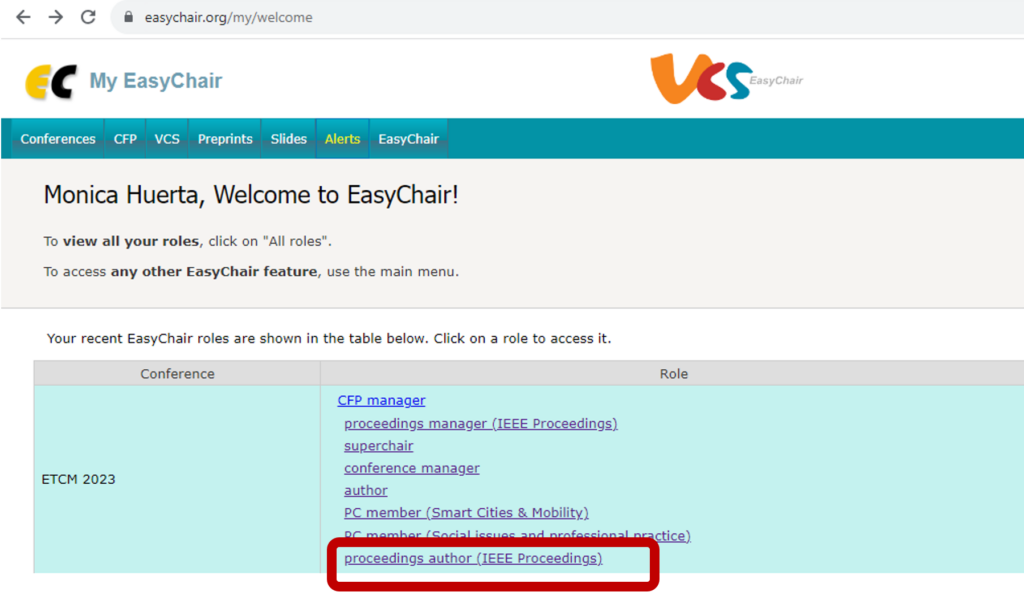Screen dimensions: 1024x608
Task: Click the My EasyChair title text
Action: (155, 81)
